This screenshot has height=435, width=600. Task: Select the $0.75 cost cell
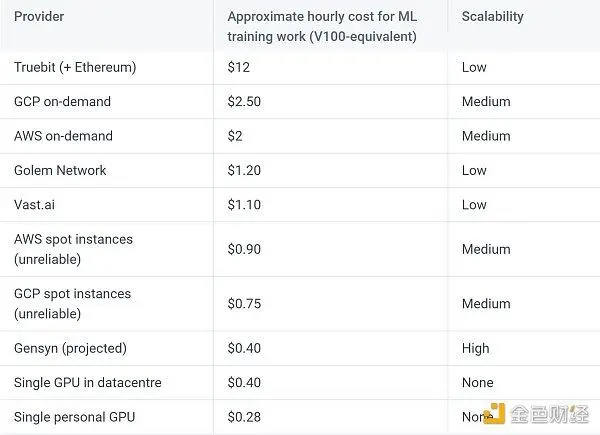[244, 304]
